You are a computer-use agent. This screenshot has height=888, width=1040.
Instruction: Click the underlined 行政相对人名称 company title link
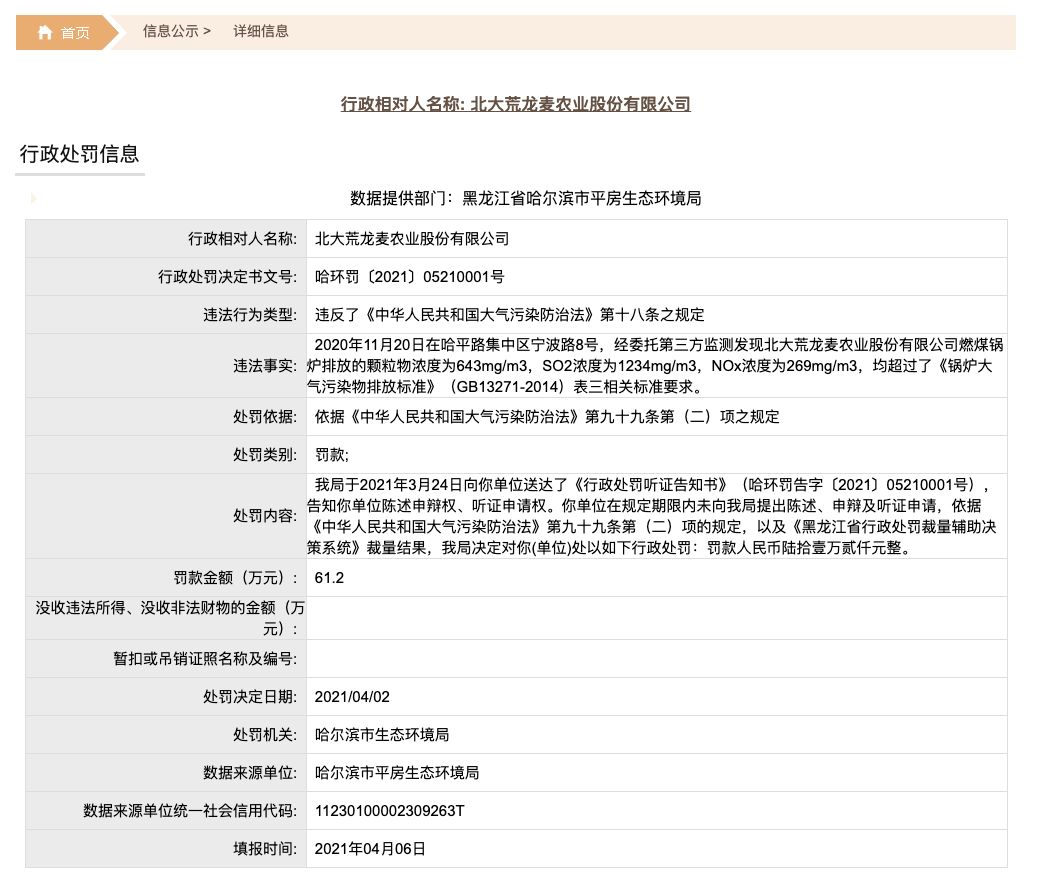516,104
